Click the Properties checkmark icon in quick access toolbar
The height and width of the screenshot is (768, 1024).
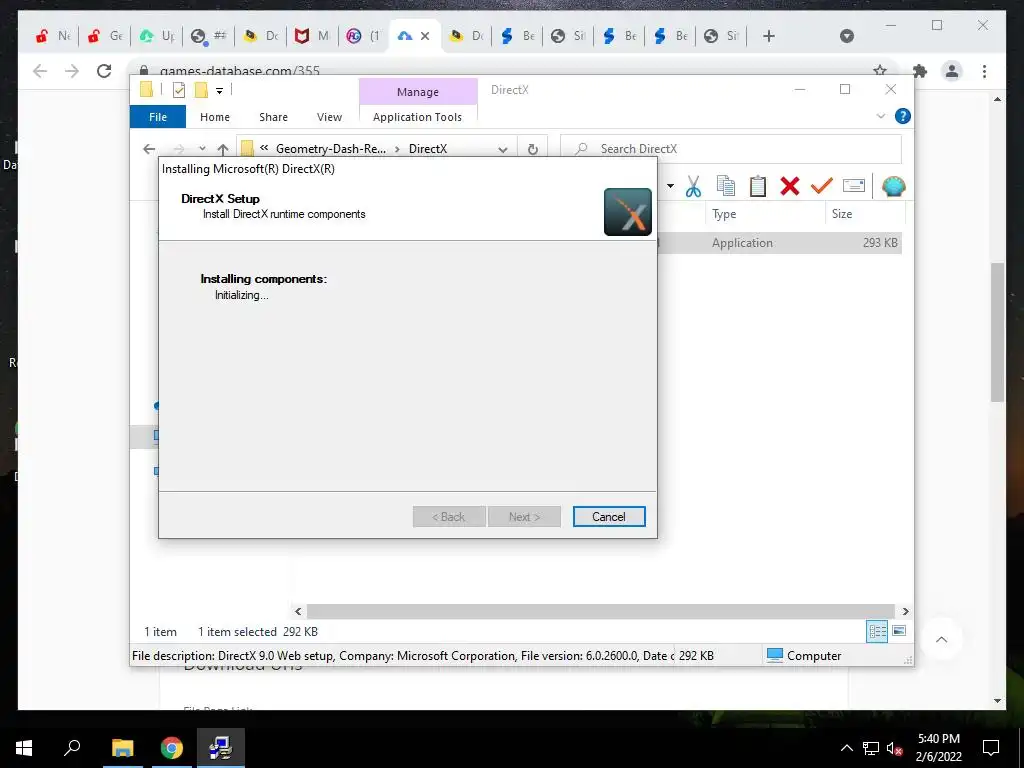(x=178, y=90)
